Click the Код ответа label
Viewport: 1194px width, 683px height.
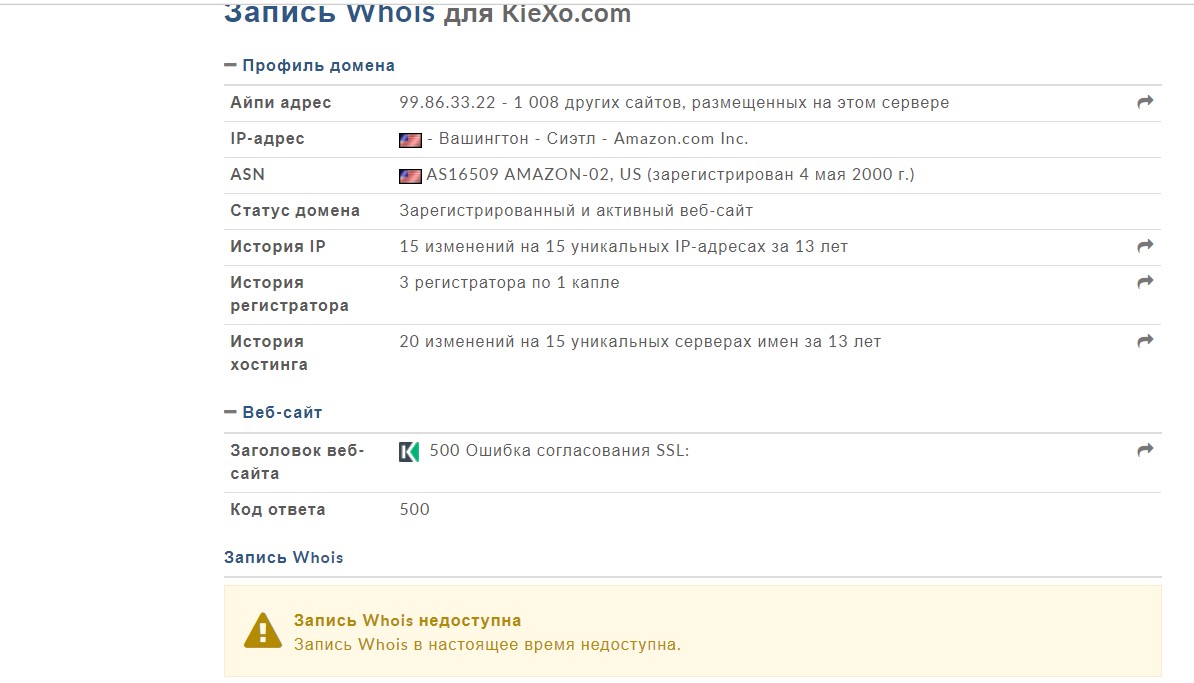tap(277, 509)
